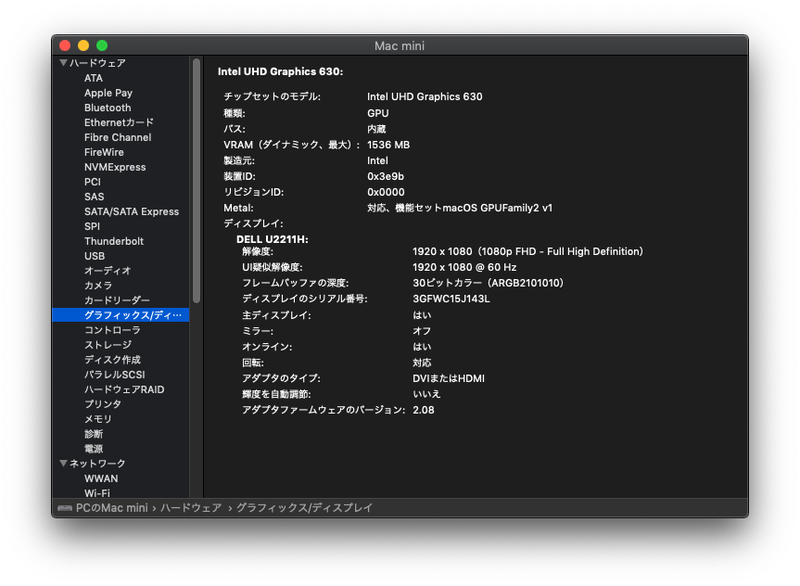Click the ミラー value オフ
Viewport: 800px width, 586px height.
click(422, 331)
